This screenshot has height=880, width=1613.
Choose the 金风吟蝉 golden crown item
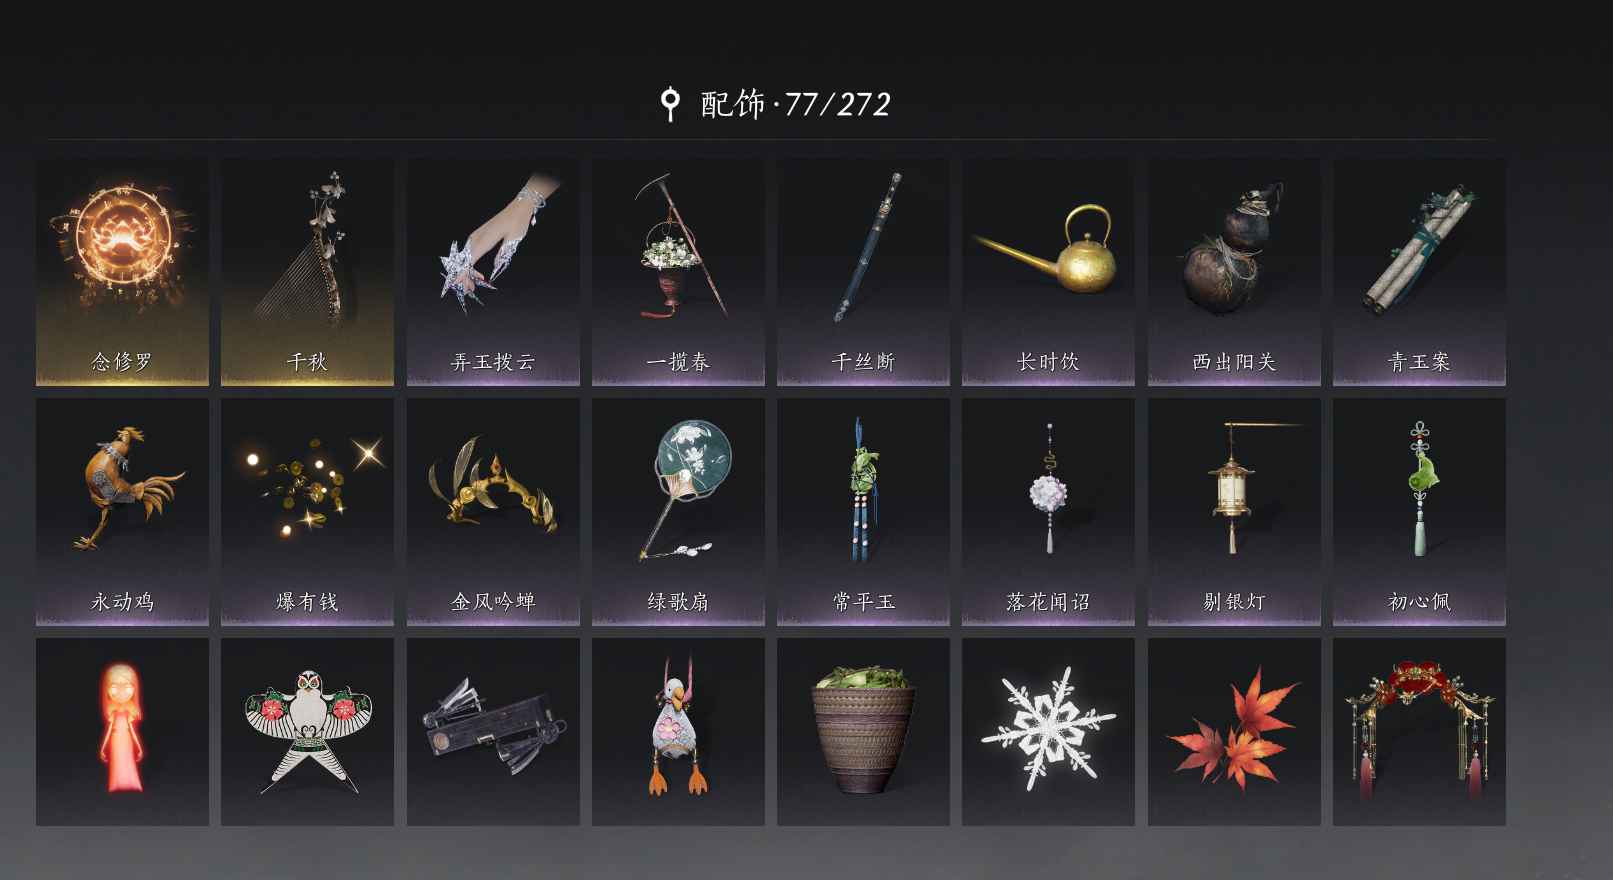point(493,512)
